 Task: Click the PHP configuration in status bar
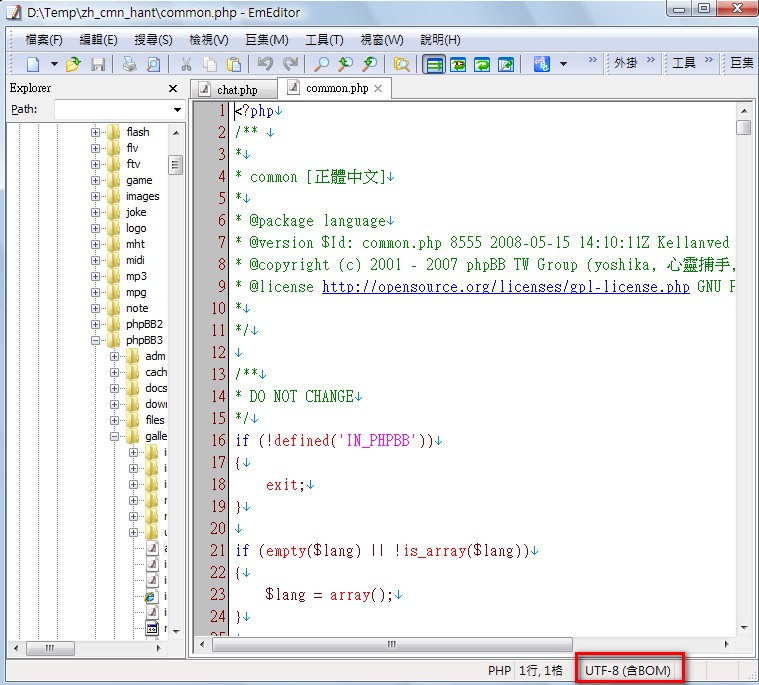[499, 670]
